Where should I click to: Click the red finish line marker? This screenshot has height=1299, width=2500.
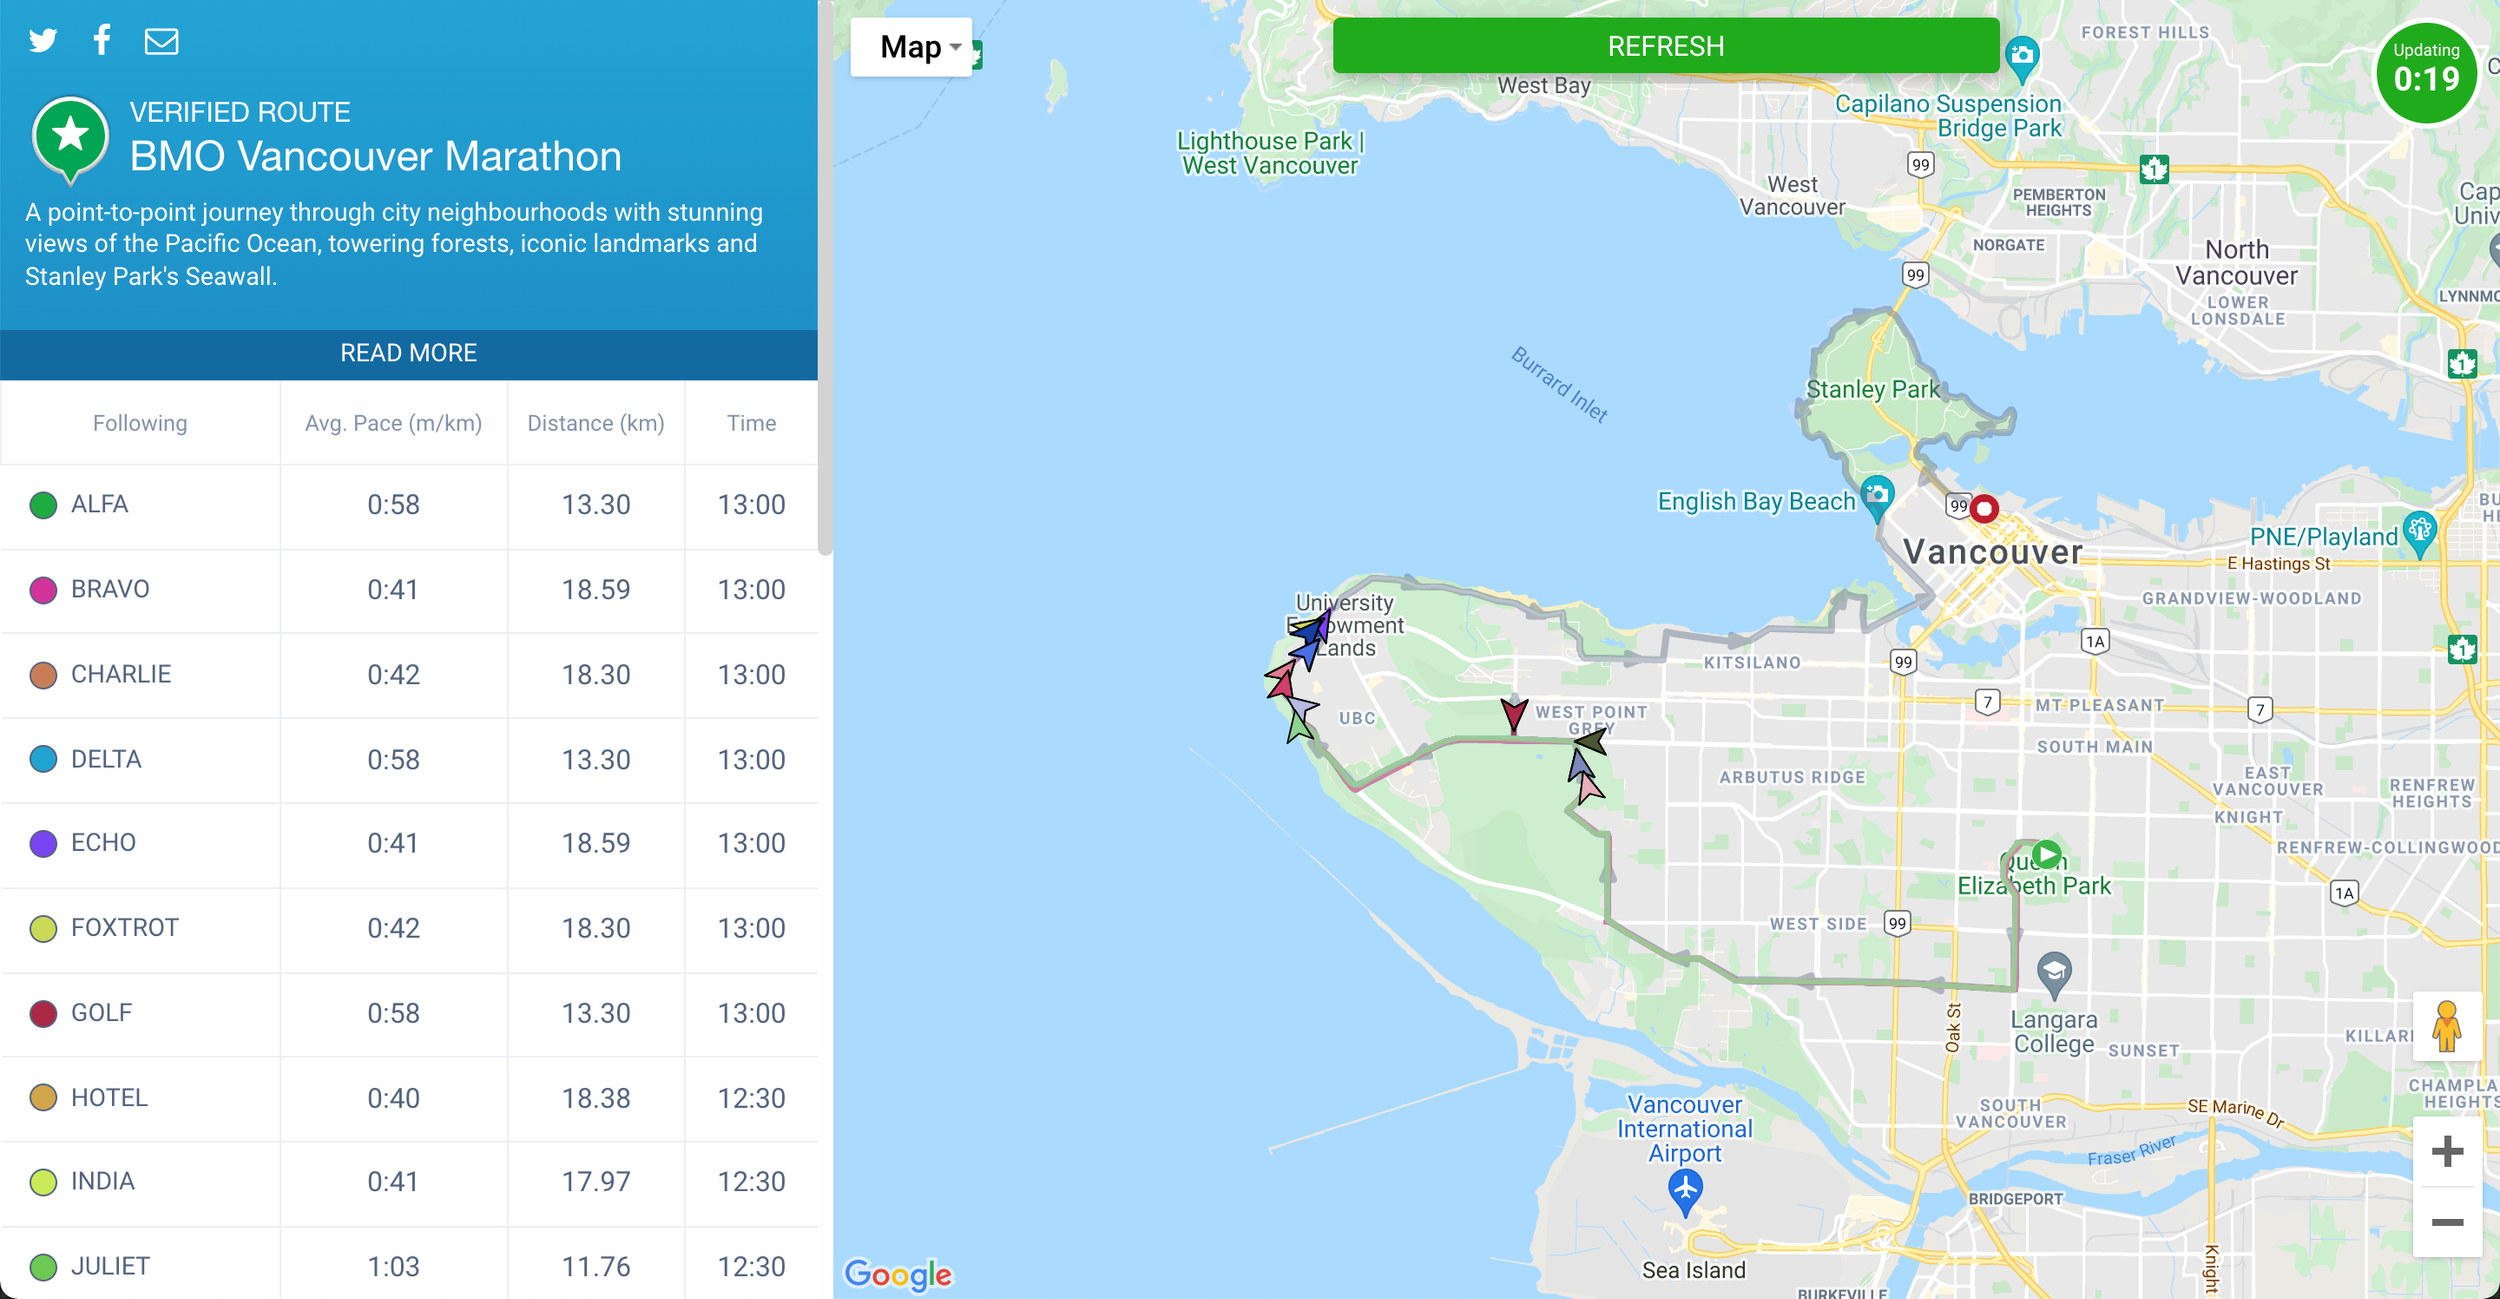click(x=1984, y=509)
